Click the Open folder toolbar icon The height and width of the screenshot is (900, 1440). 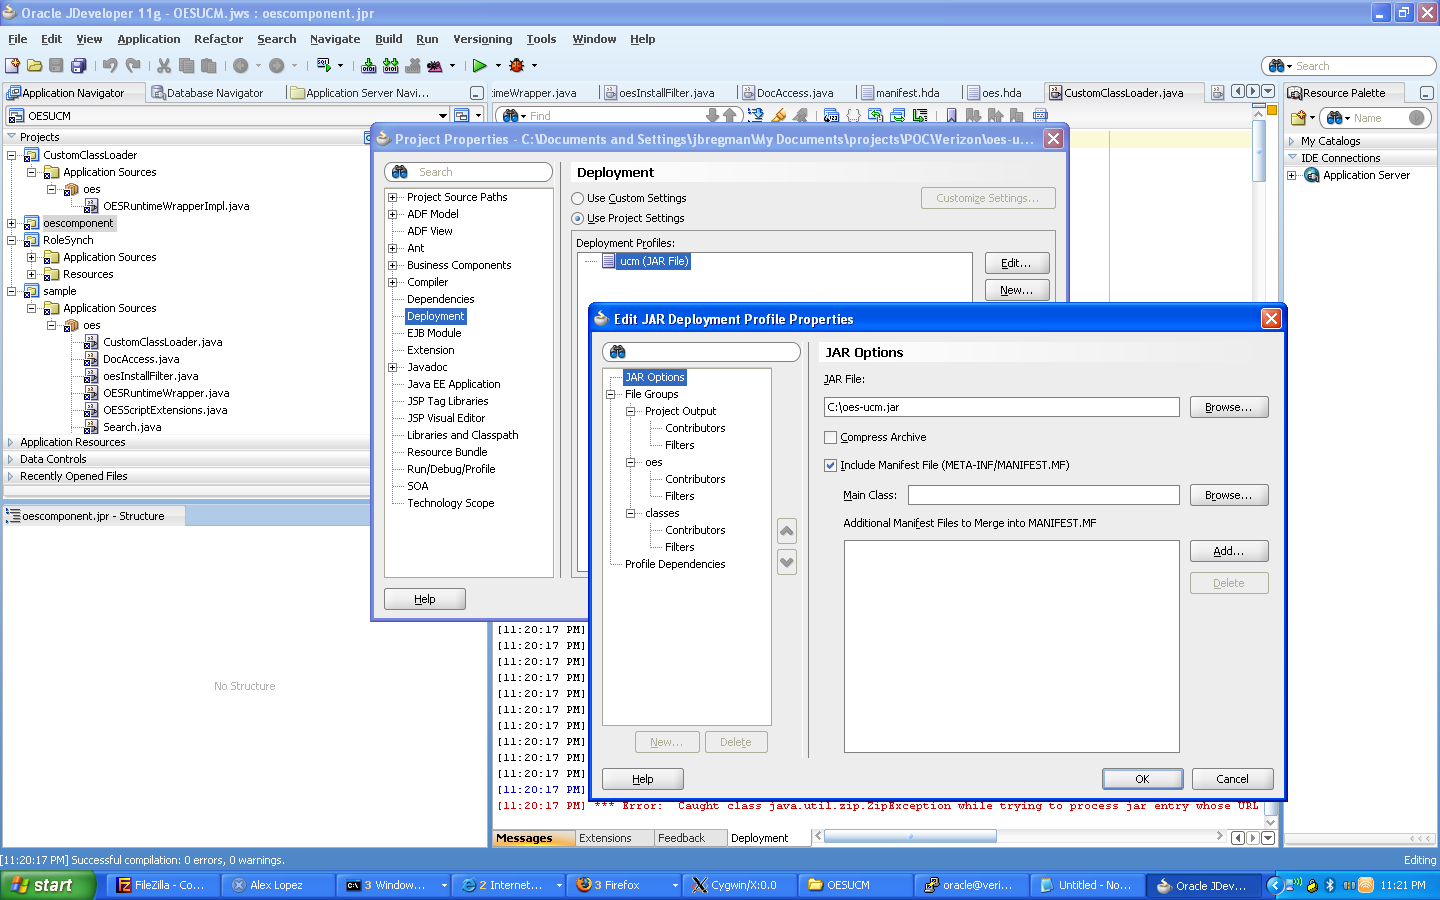click(x=35, y=66)
